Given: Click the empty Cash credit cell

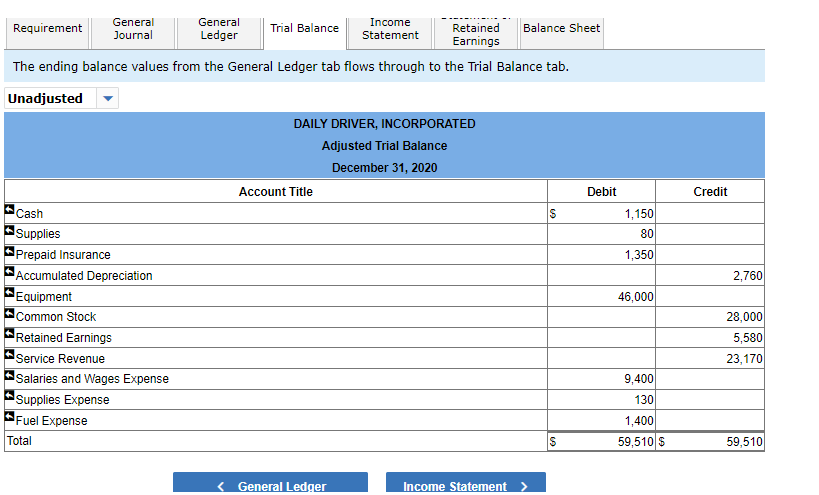Looking at the screenshot, I should (x=710, y=214).
